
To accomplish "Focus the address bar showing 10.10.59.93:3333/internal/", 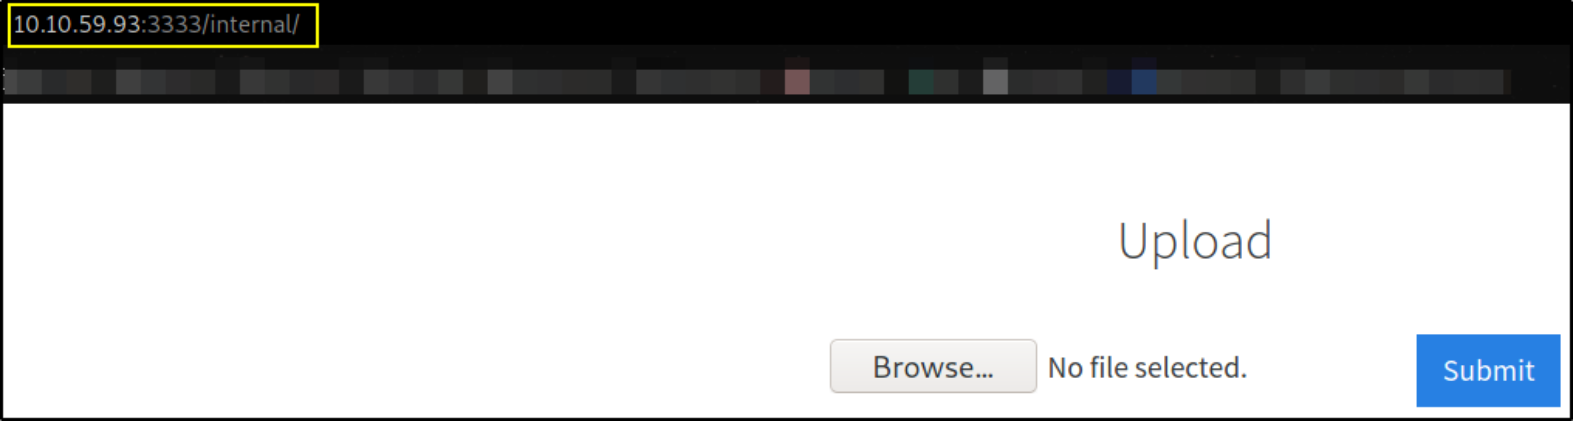I will tap(163, 25).
